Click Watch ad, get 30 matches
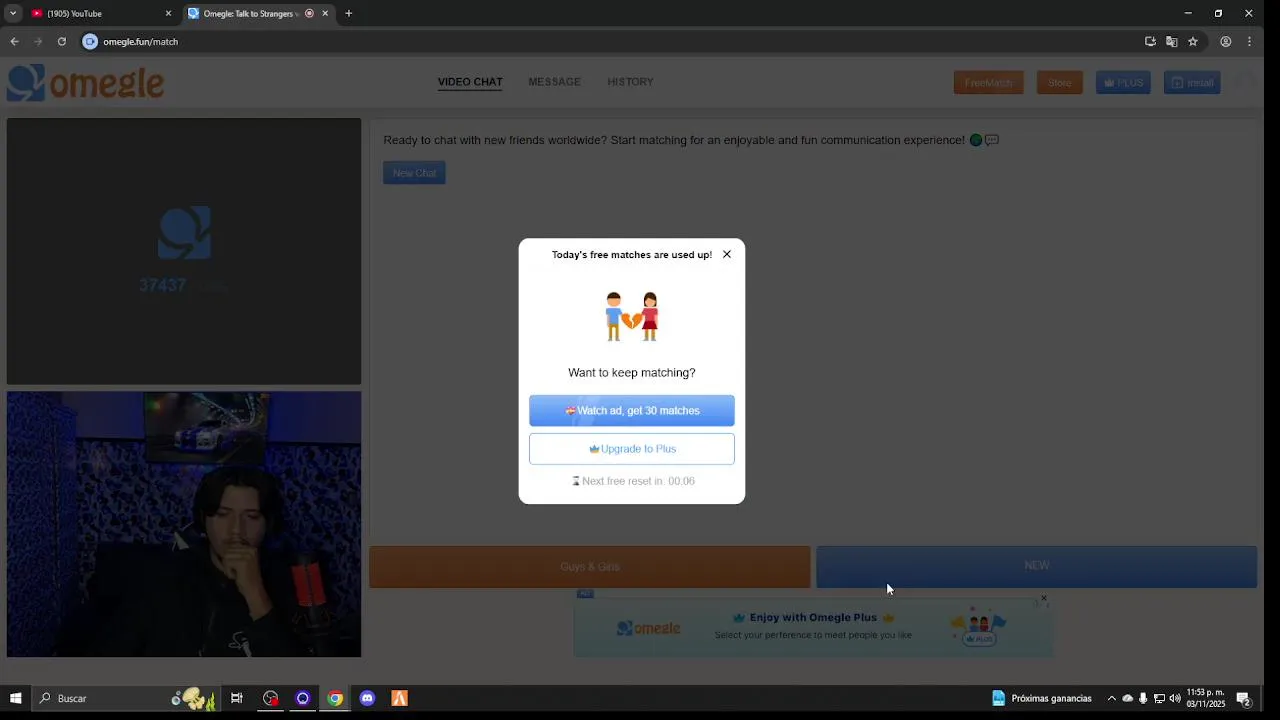 click(x=632, y=411)
